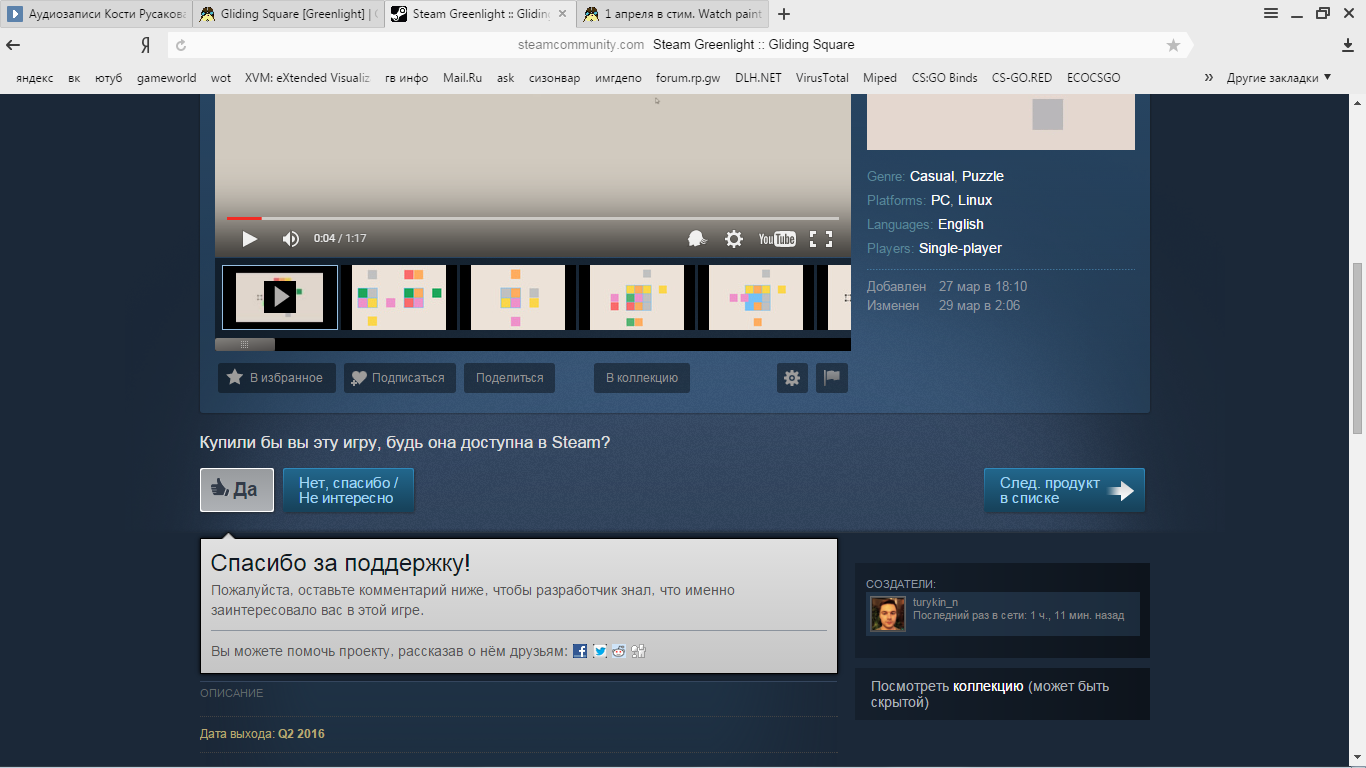This screenshot has height=768, width=1366.
Task: Share on Facebook icon
Action: pos(580,651)
